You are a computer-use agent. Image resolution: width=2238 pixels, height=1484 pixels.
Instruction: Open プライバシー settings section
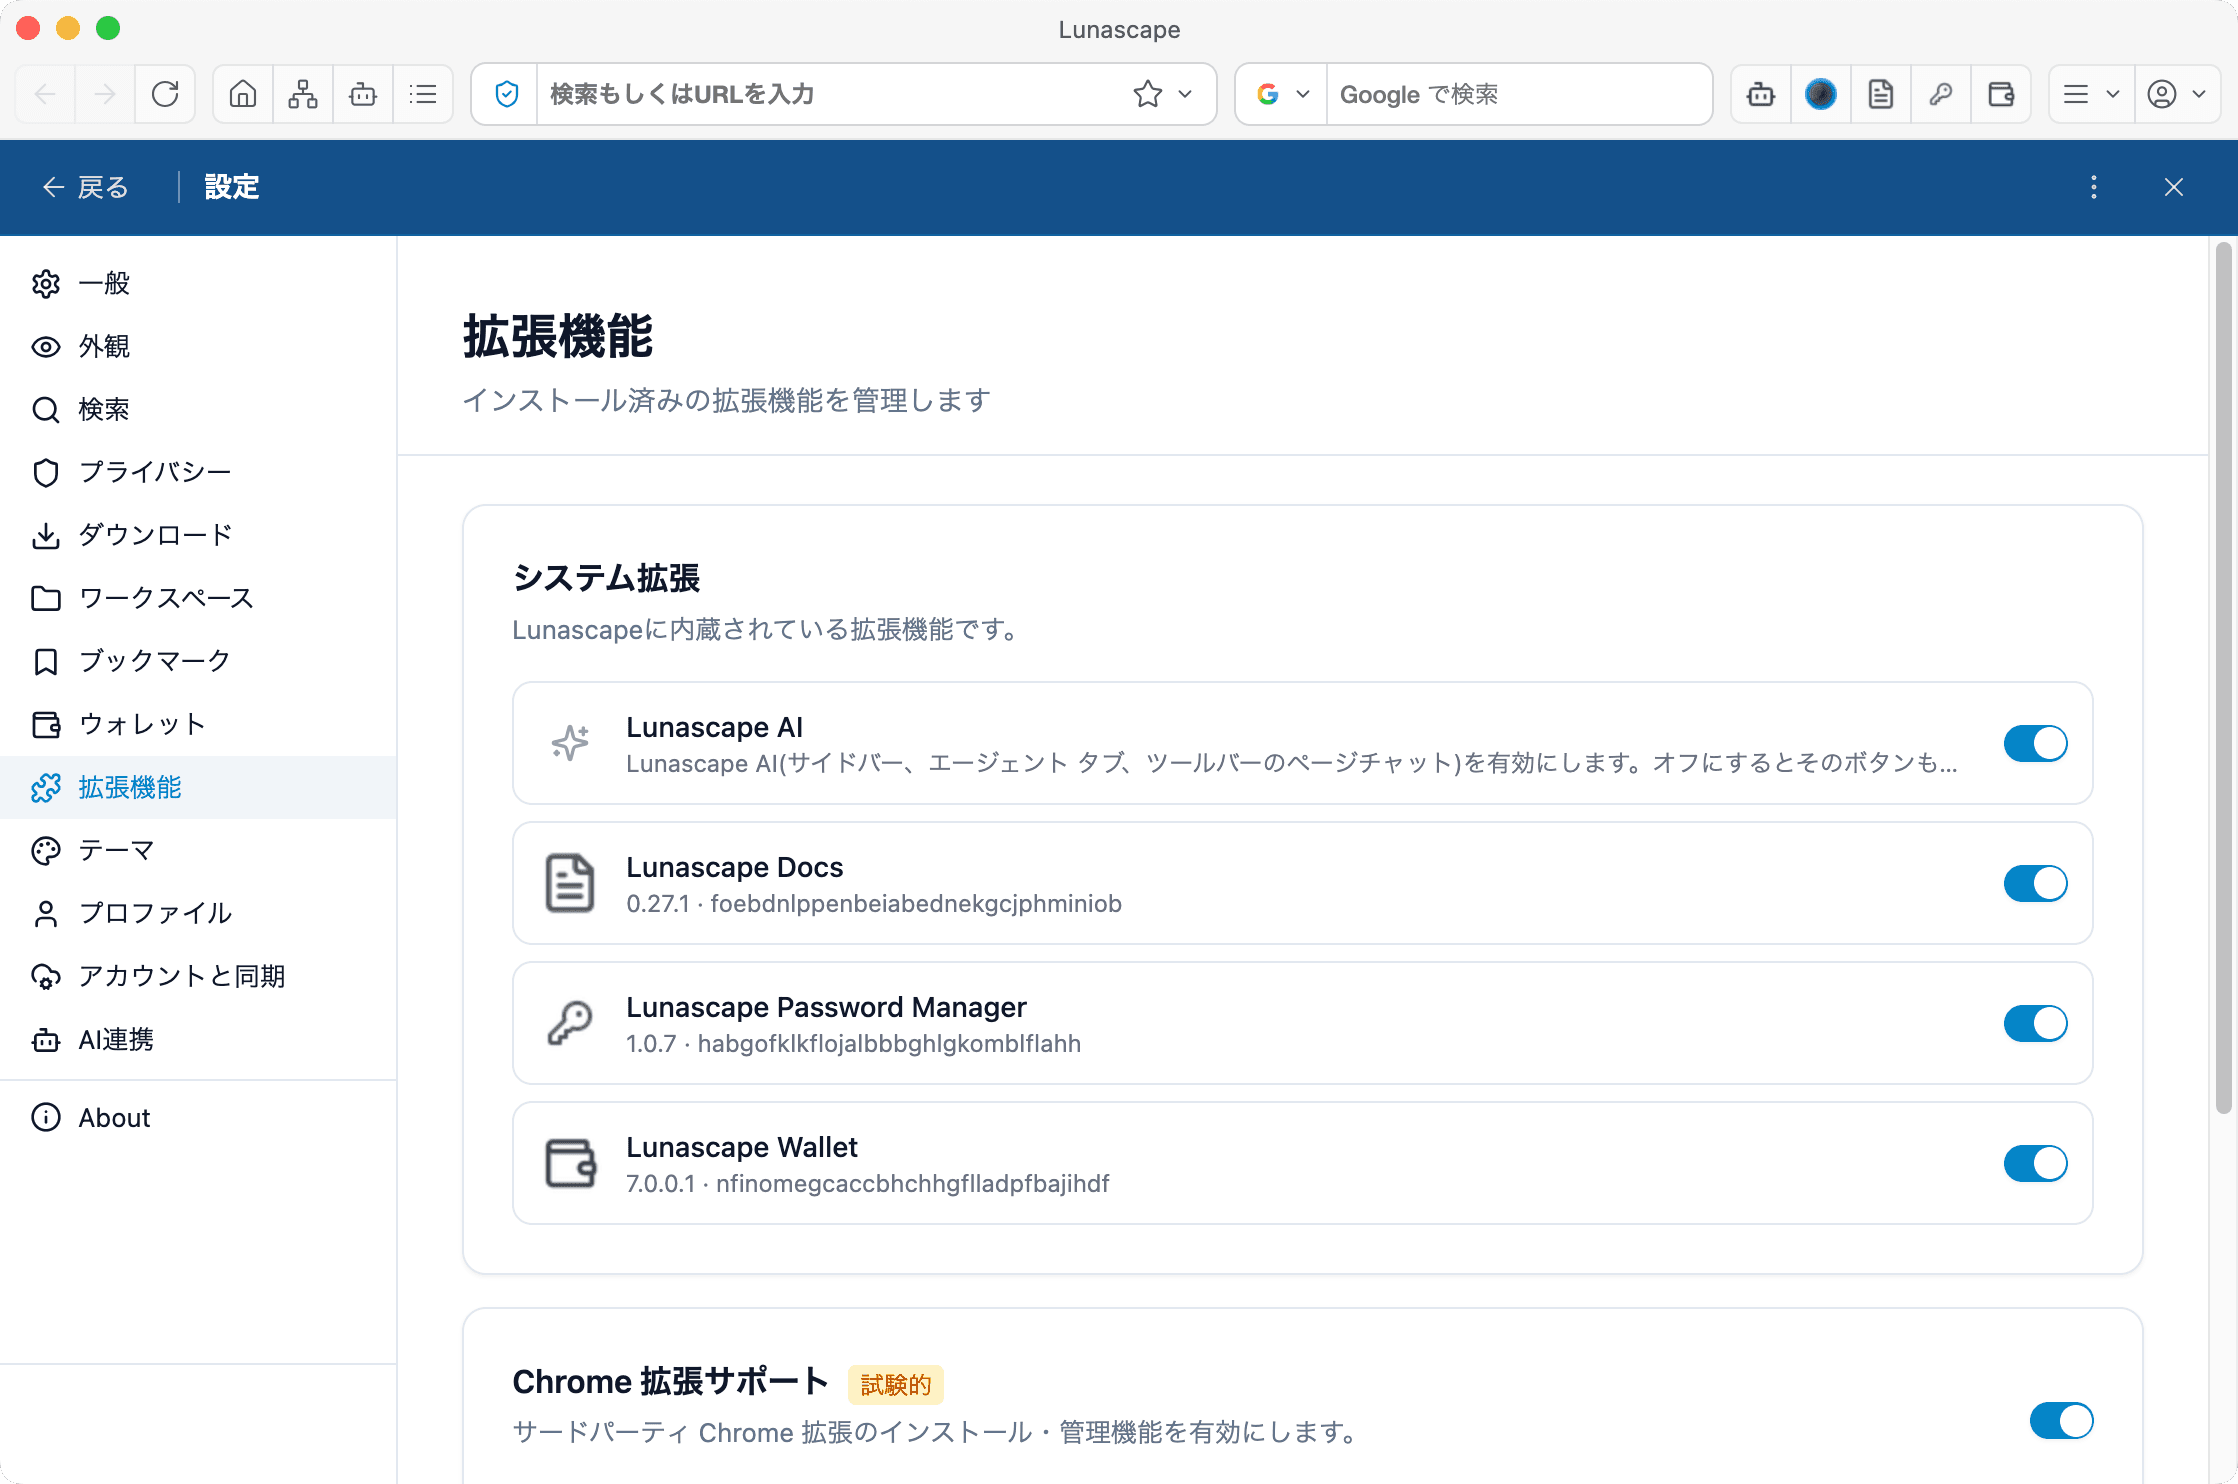(198, 472)
